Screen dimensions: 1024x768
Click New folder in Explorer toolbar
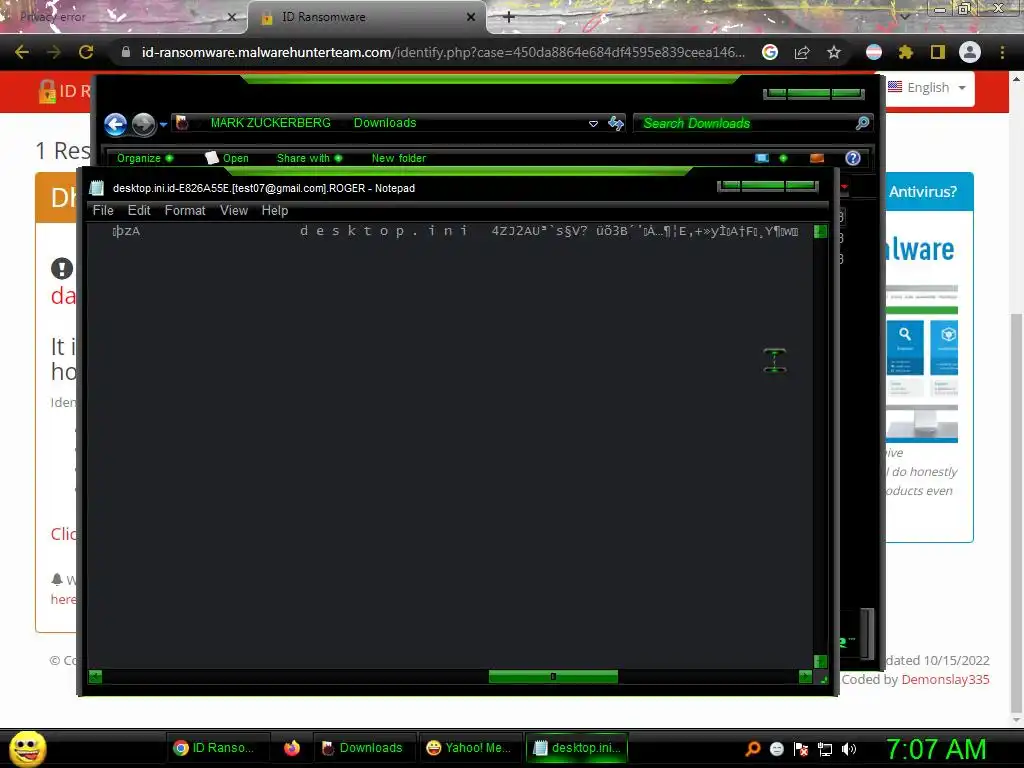pyautogui.click(x=398, y=158)
